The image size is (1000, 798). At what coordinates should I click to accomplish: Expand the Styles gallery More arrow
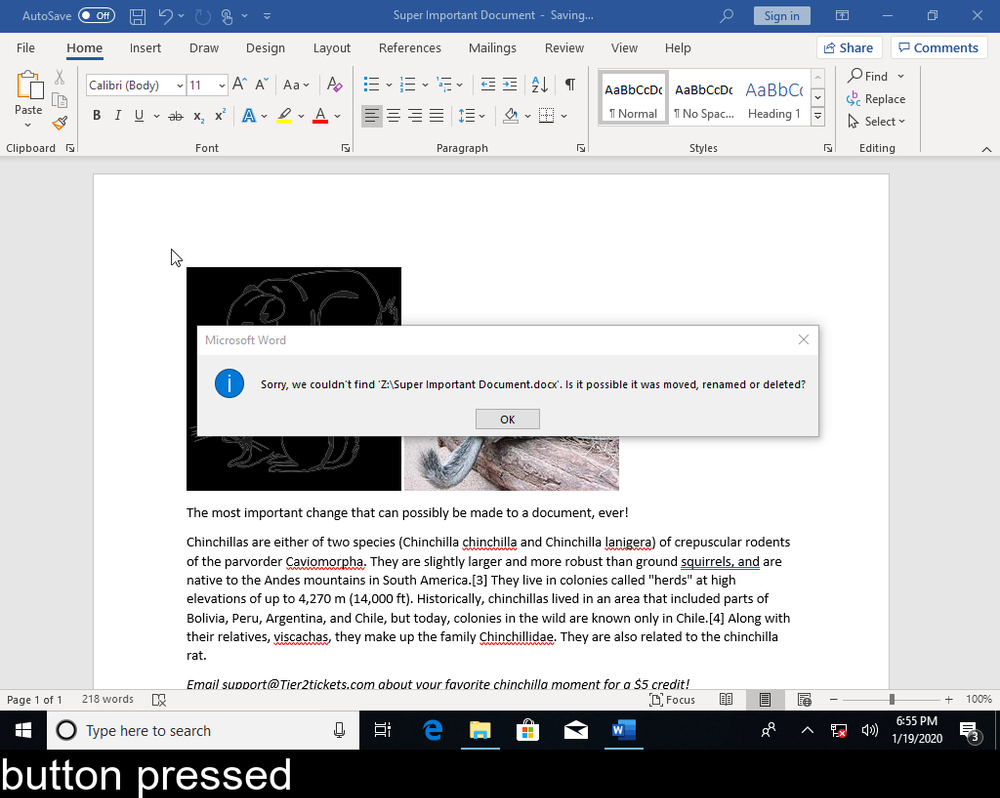point(818,116)
